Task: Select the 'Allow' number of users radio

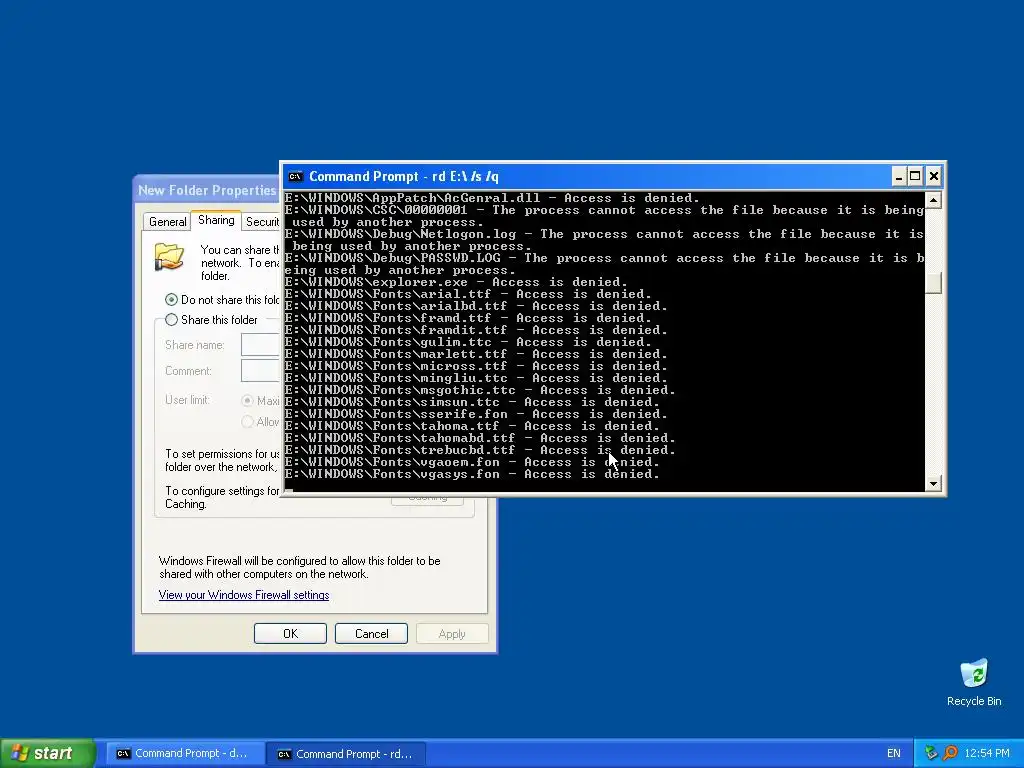Action: point(248,421)
